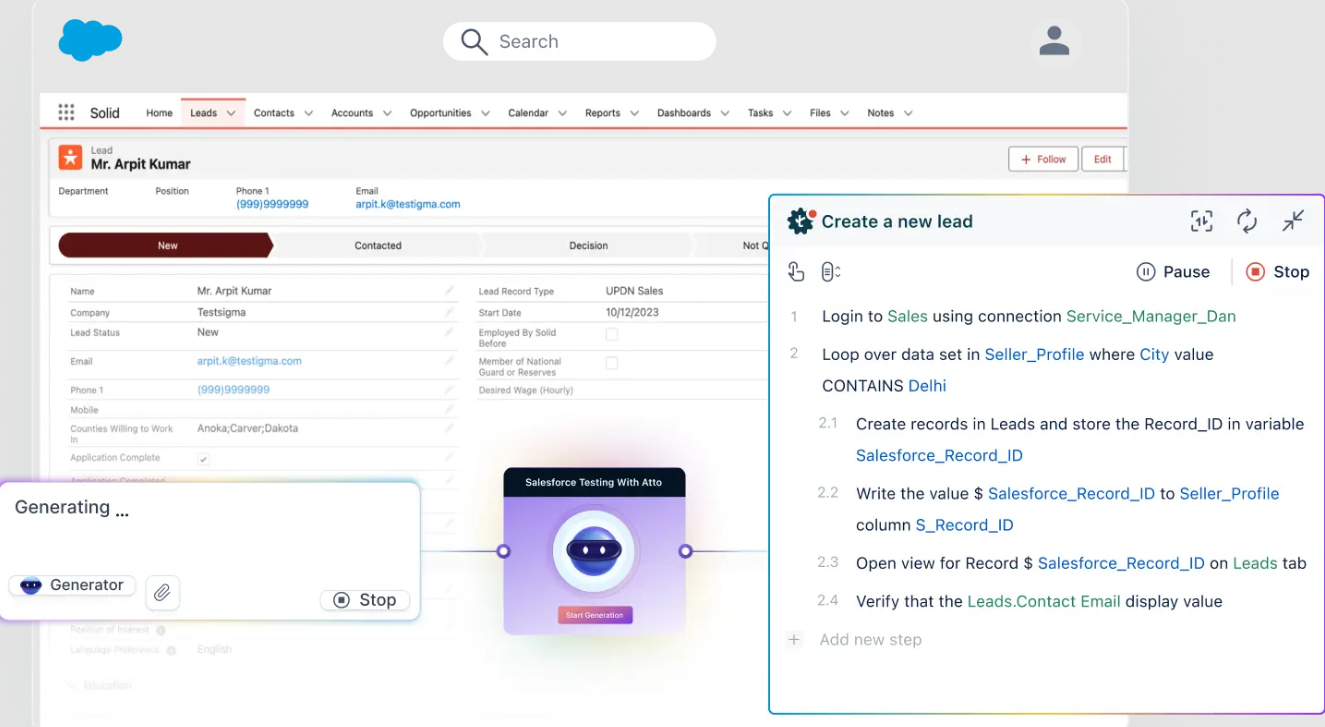
Task: Toggle Member of National Guard or Reserves checkbox
Action: coord(611,363)
